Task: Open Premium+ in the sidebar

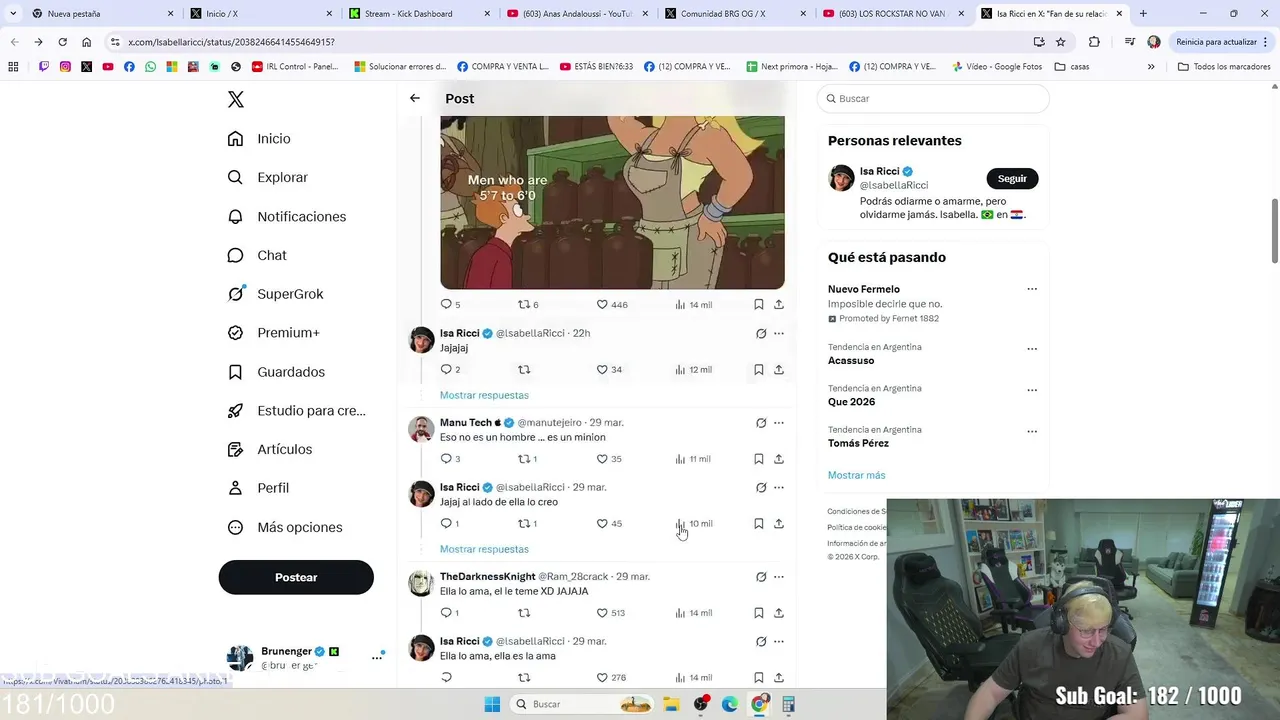Action: [x=273, y=333]
